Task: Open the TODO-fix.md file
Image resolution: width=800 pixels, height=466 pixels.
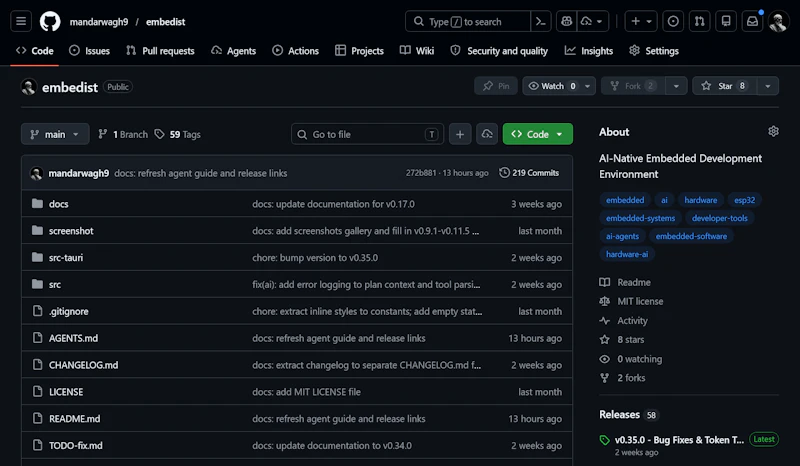Action: coord(76,446)
